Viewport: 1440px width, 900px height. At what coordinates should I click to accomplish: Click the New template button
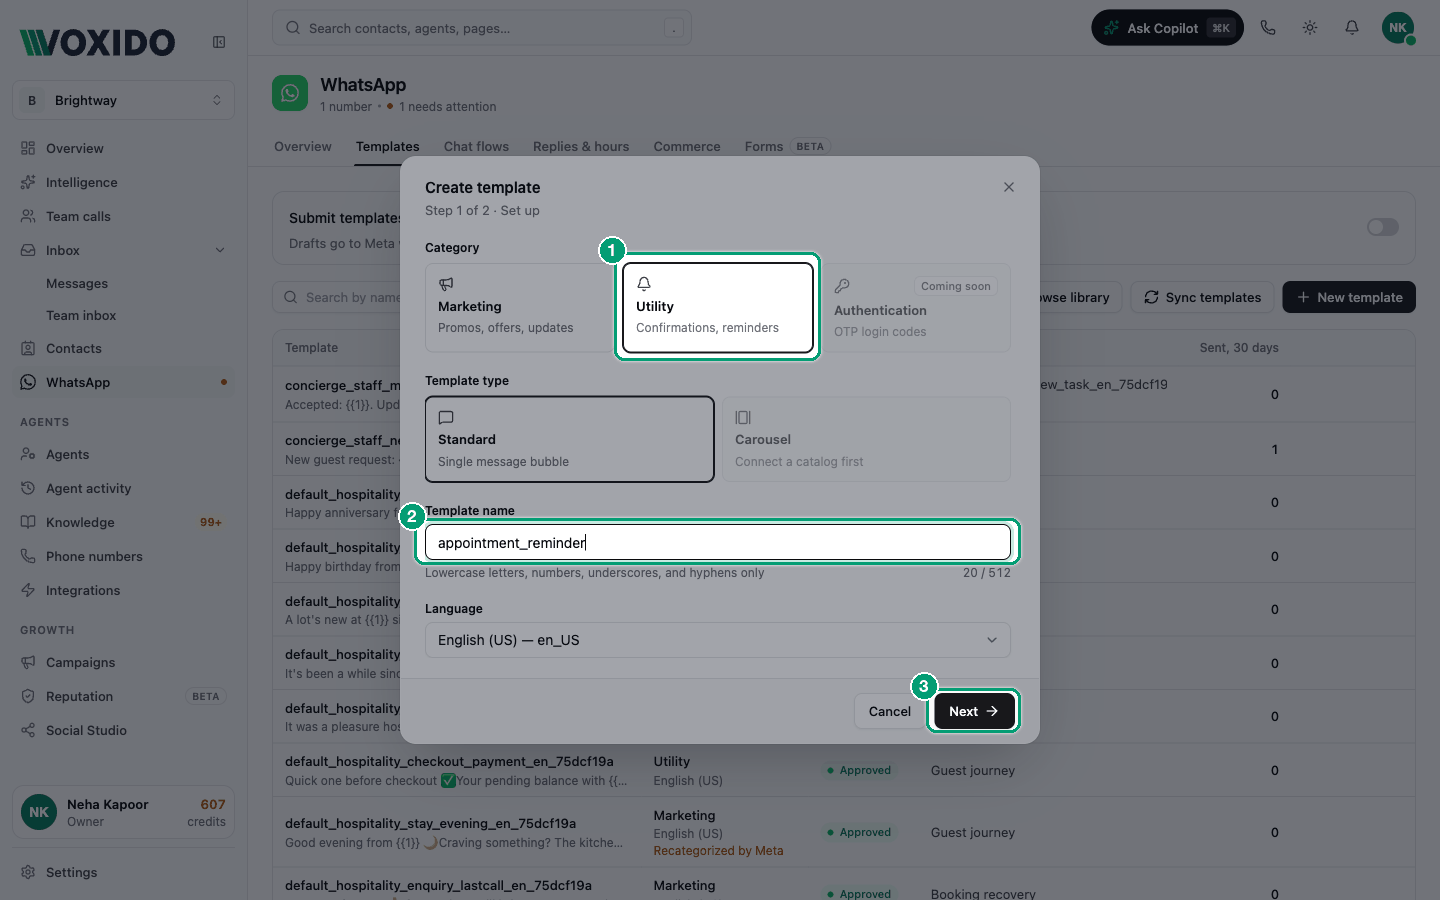point(1349,297)
